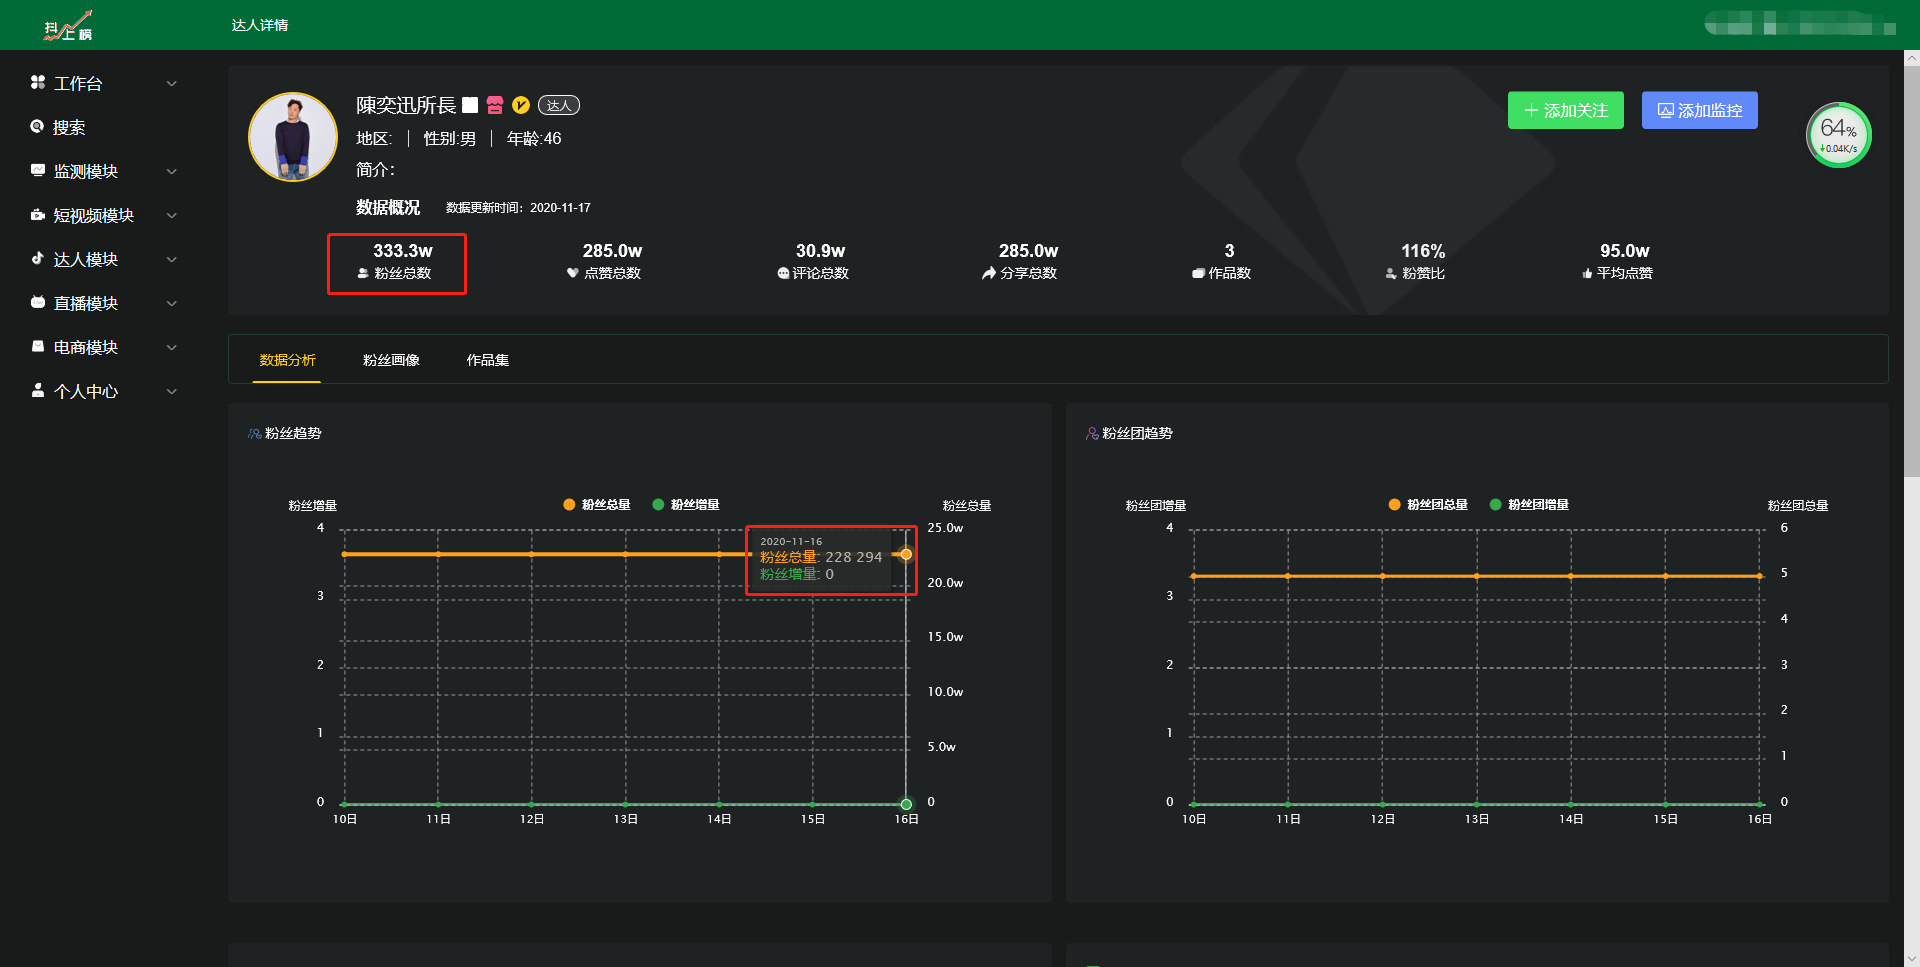Click the pink shop badge beside the name
1920x967 pixels.
(x=495, y=105)
